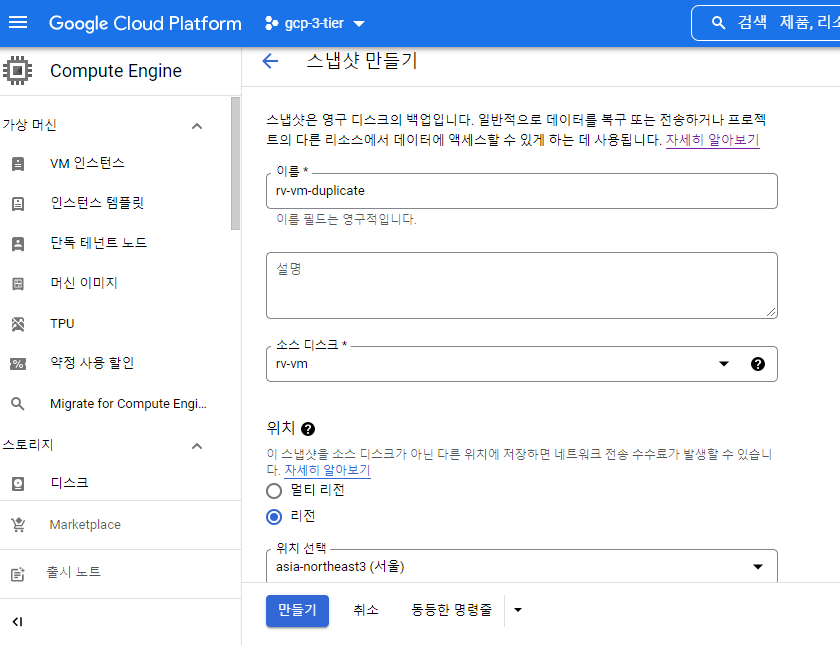Click the Marketplace cart icon
Image resolution: width=840 pixels, height=645 pixels.
point(18,524)
